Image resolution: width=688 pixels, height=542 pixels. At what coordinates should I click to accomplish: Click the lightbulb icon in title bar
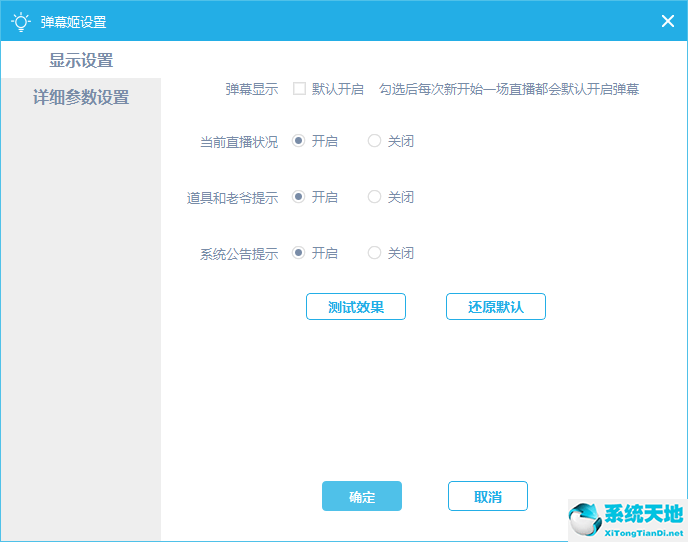point(21,22)
